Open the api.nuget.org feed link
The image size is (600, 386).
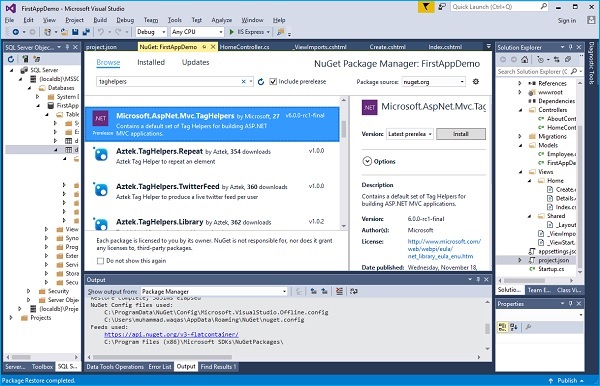[x=171, y=334]
